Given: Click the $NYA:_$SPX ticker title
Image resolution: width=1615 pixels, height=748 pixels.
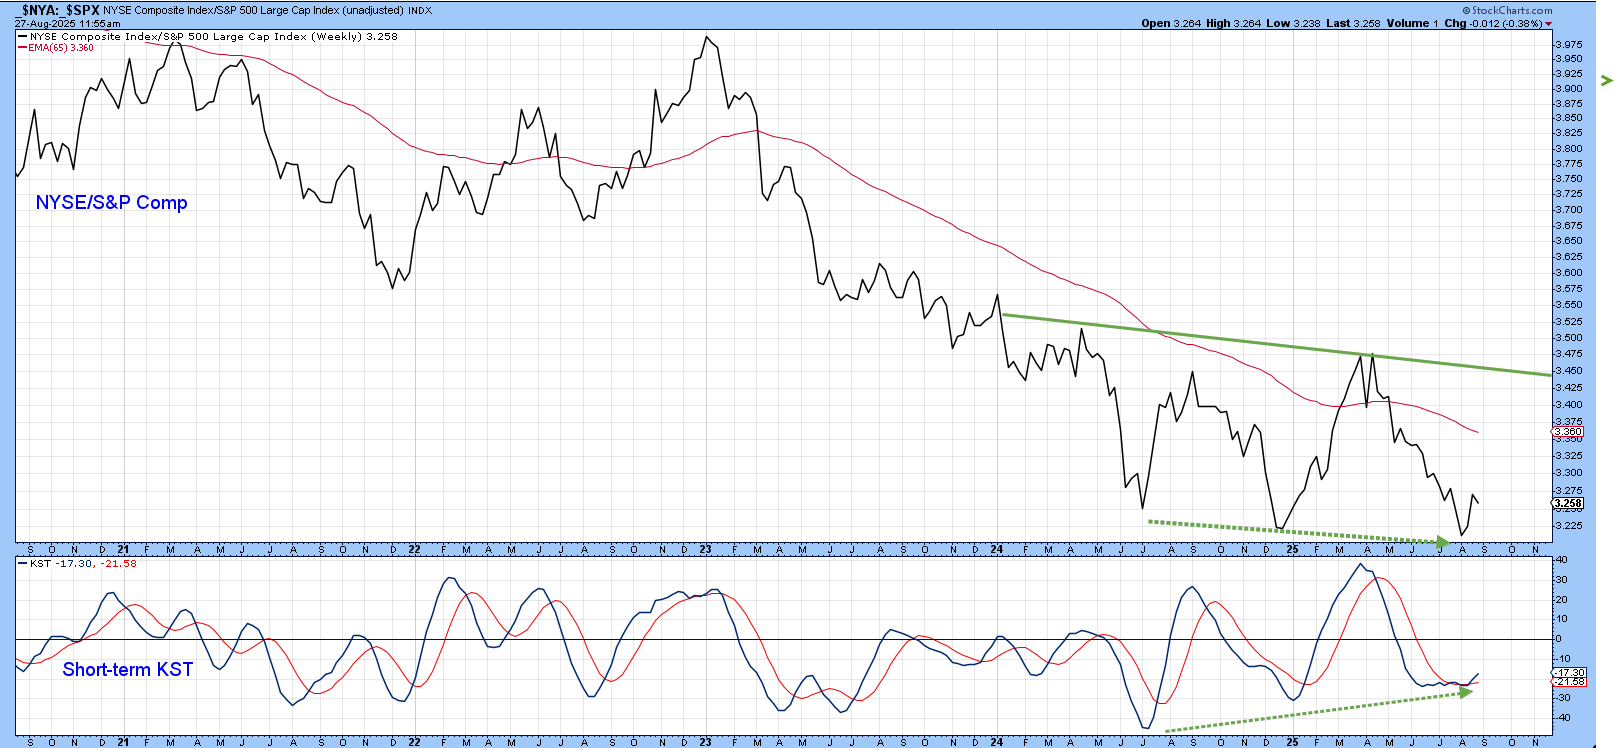Looking at the screenshot, I should click(x=60, y=10).
